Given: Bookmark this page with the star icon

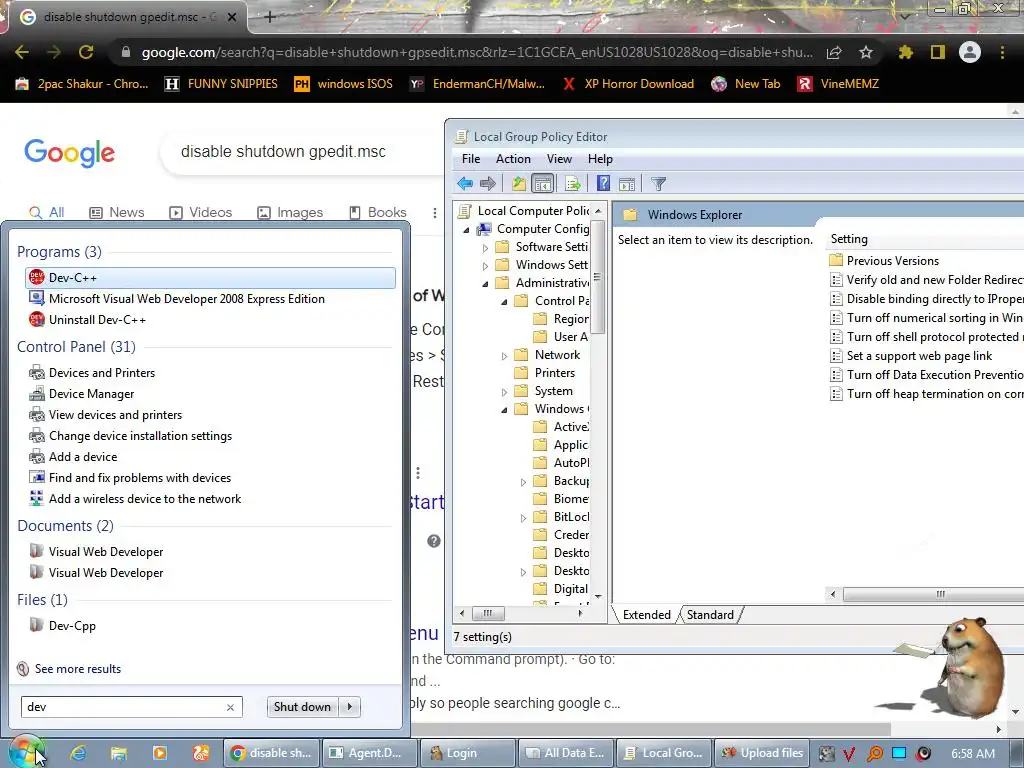Looking at the screenshot, I should 866,52.
